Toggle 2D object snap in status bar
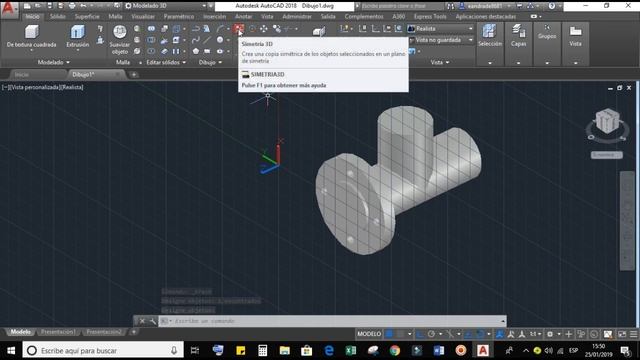 point(480,334)
